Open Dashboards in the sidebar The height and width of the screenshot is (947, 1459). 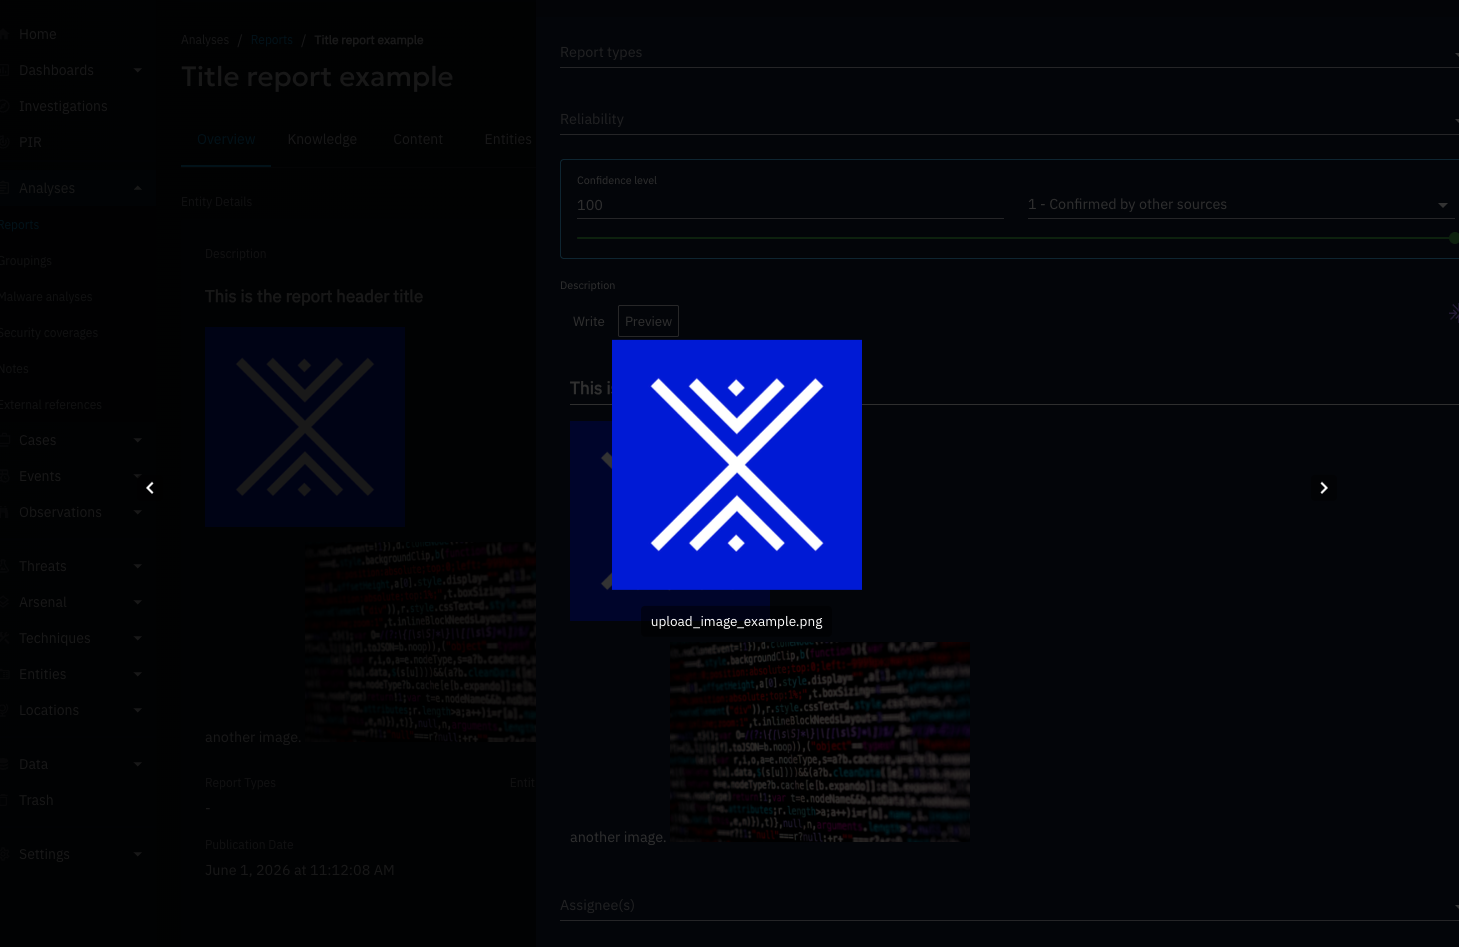(x=56, y=70)
